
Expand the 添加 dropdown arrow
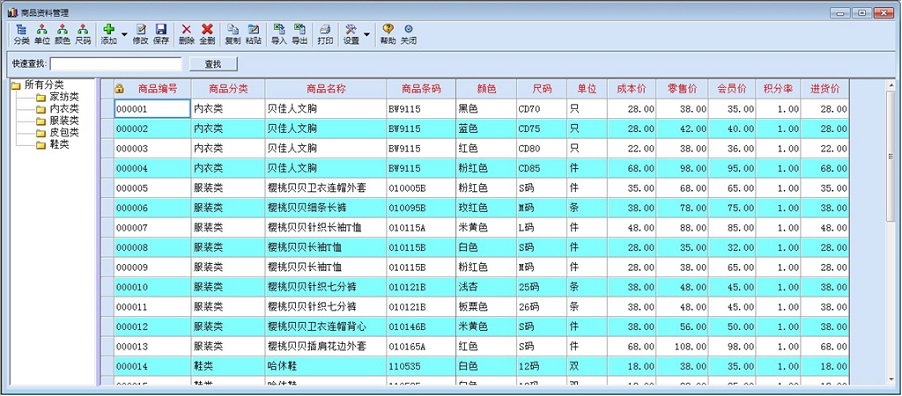click(x=124, y=35)
